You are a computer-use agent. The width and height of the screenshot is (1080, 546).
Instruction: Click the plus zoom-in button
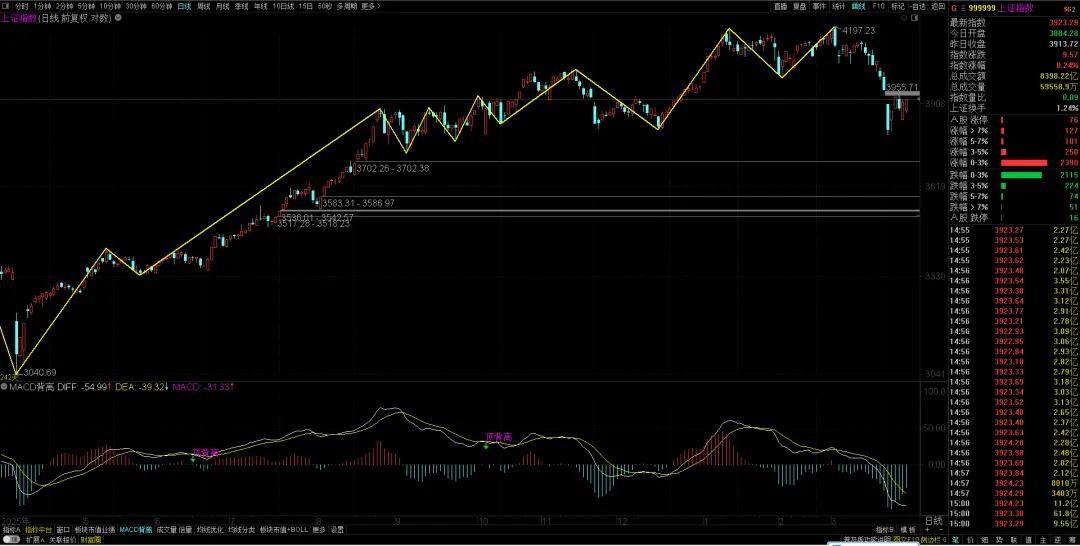pyautogui.click(x=927, y=529)
